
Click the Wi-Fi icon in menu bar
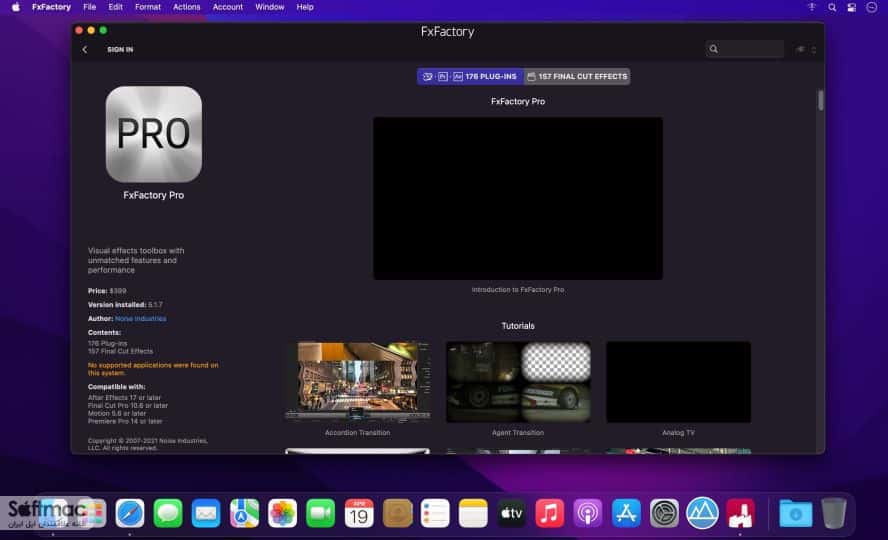[812, 7]
